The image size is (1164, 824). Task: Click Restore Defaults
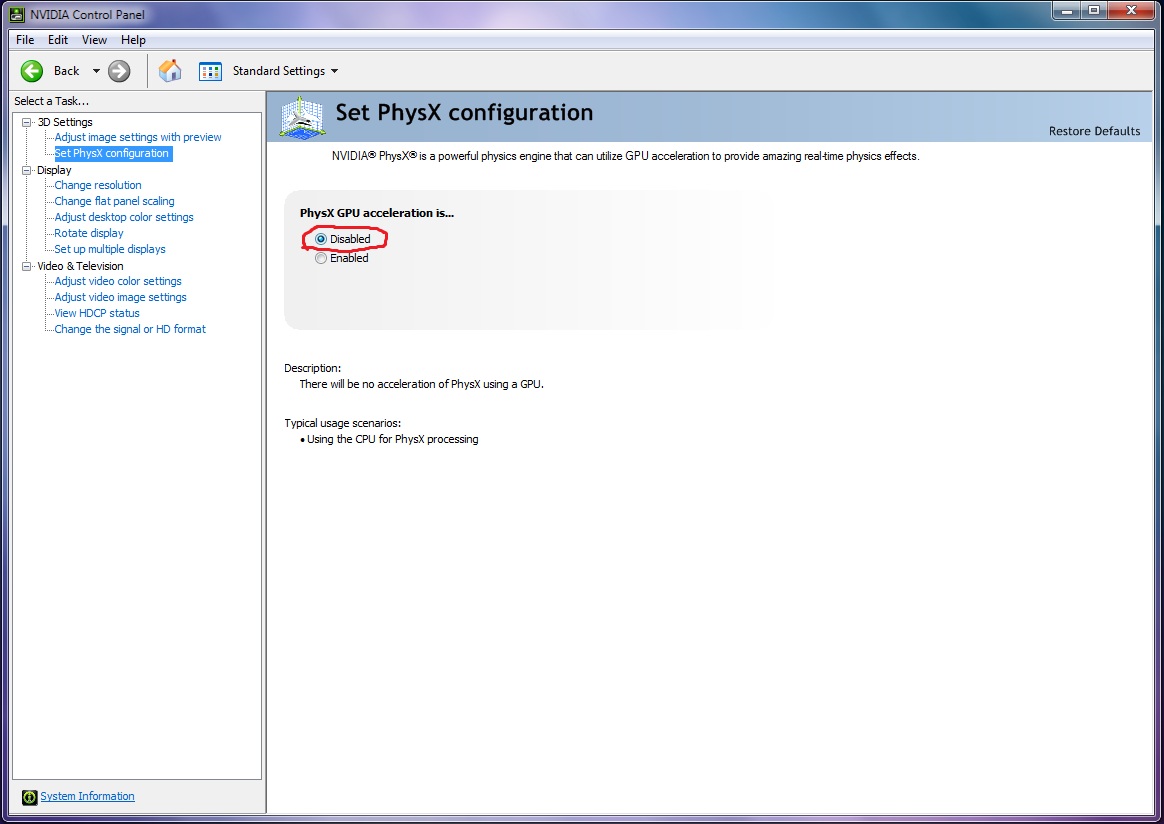pos(1094,131)
